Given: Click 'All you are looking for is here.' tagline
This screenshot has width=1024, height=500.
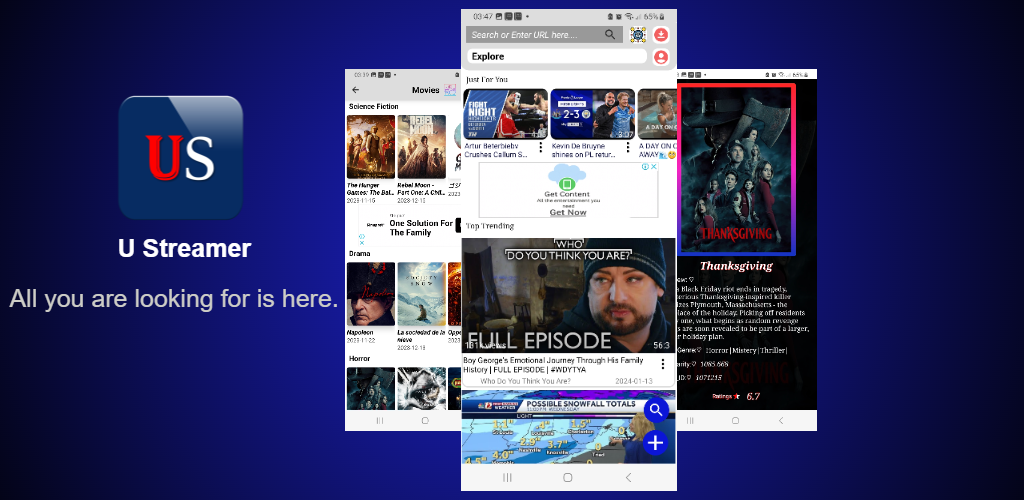Looking at the screenshot, I should tap(174, 299).
